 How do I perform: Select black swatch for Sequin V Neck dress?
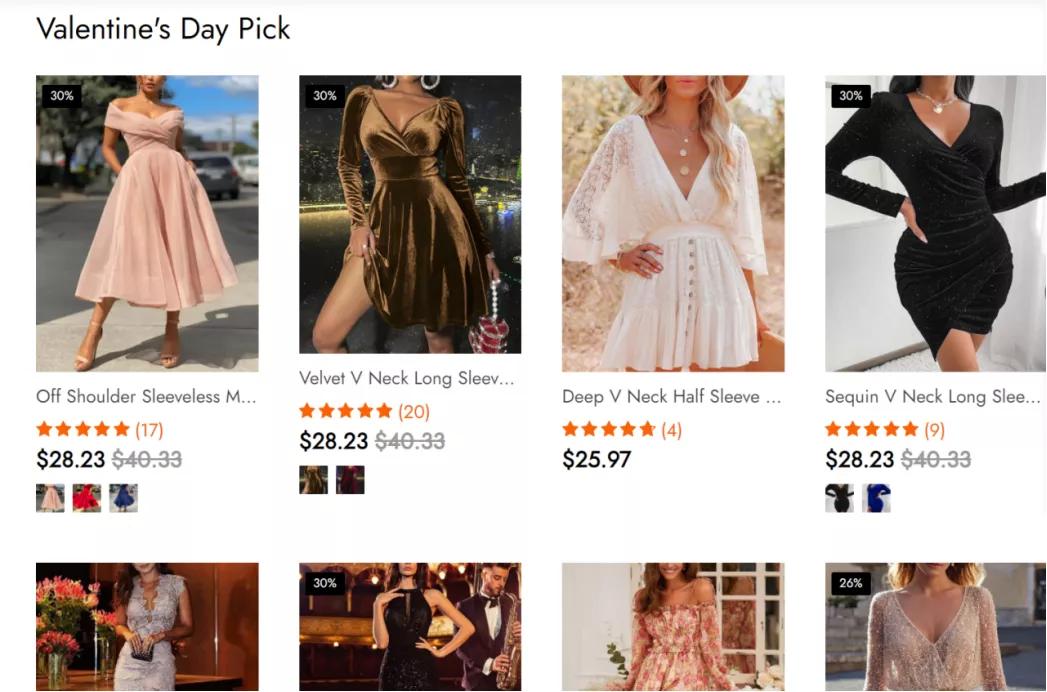(839, 498)
